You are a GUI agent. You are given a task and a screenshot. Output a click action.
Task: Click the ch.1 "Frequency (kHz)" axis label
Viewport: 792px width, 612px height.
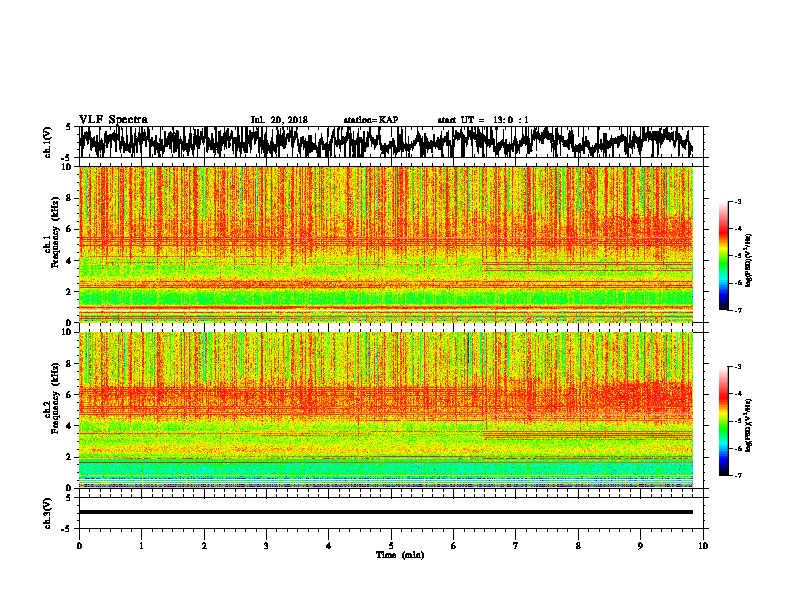[x=54, y=231]
